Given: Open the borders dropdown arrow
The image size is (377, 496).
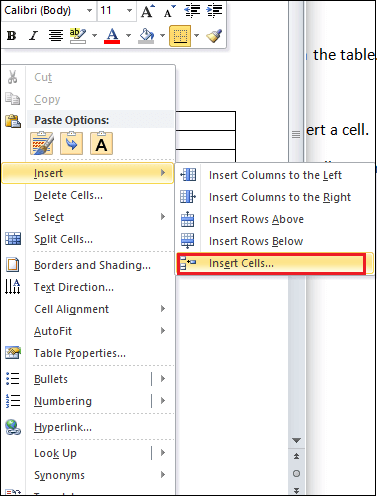Looking at the screenshot, I should click(196, 35).
